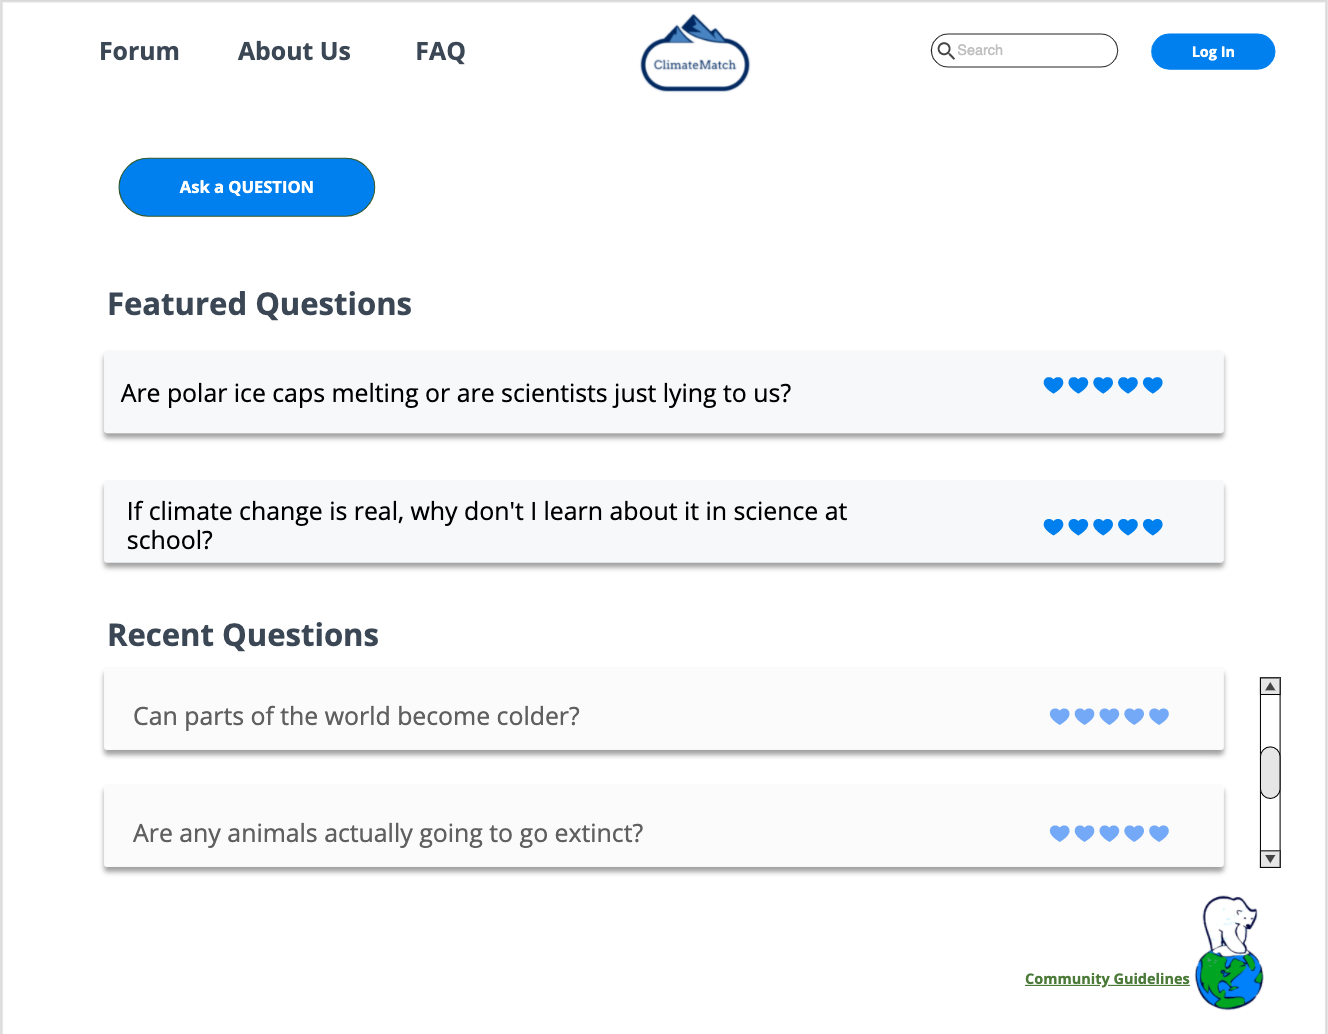Open the FAQ navigation item
The width and height of the screenshot is (1328, 1034).
(440, 52)
